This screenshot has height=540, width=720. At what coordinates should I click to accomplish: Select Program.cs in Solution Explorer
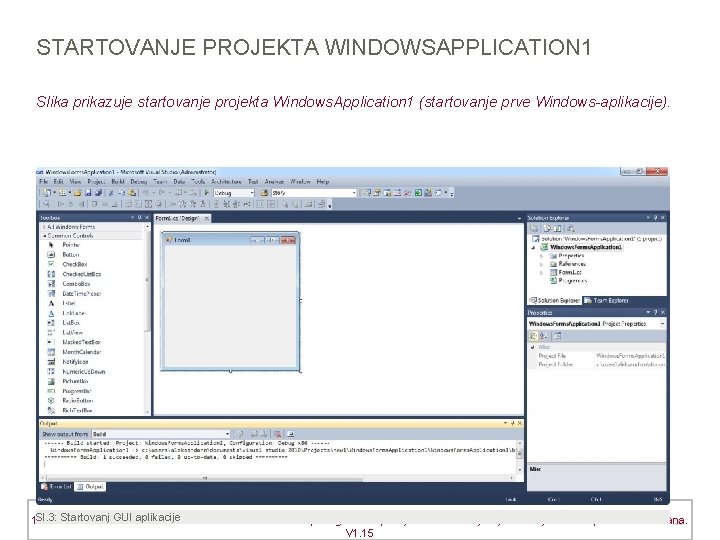(568, 281)
